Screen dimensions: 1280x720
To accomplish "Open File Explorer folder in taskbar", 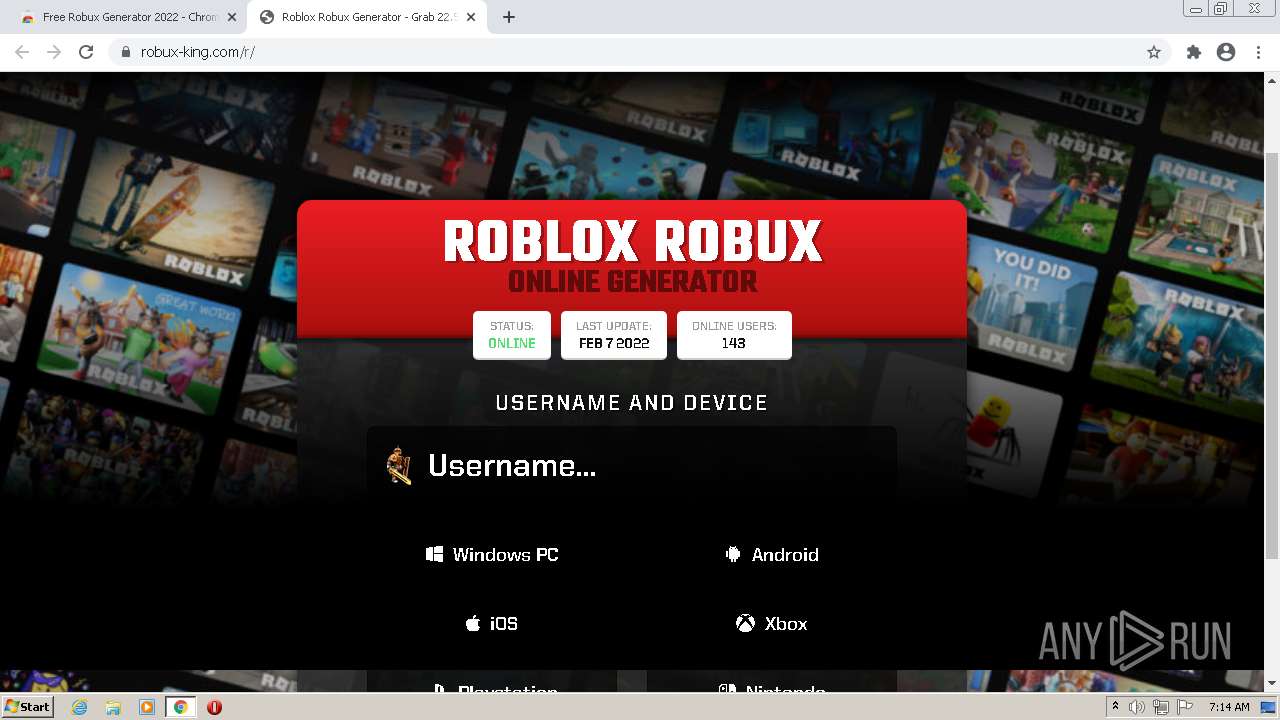I will coord(113,707).
